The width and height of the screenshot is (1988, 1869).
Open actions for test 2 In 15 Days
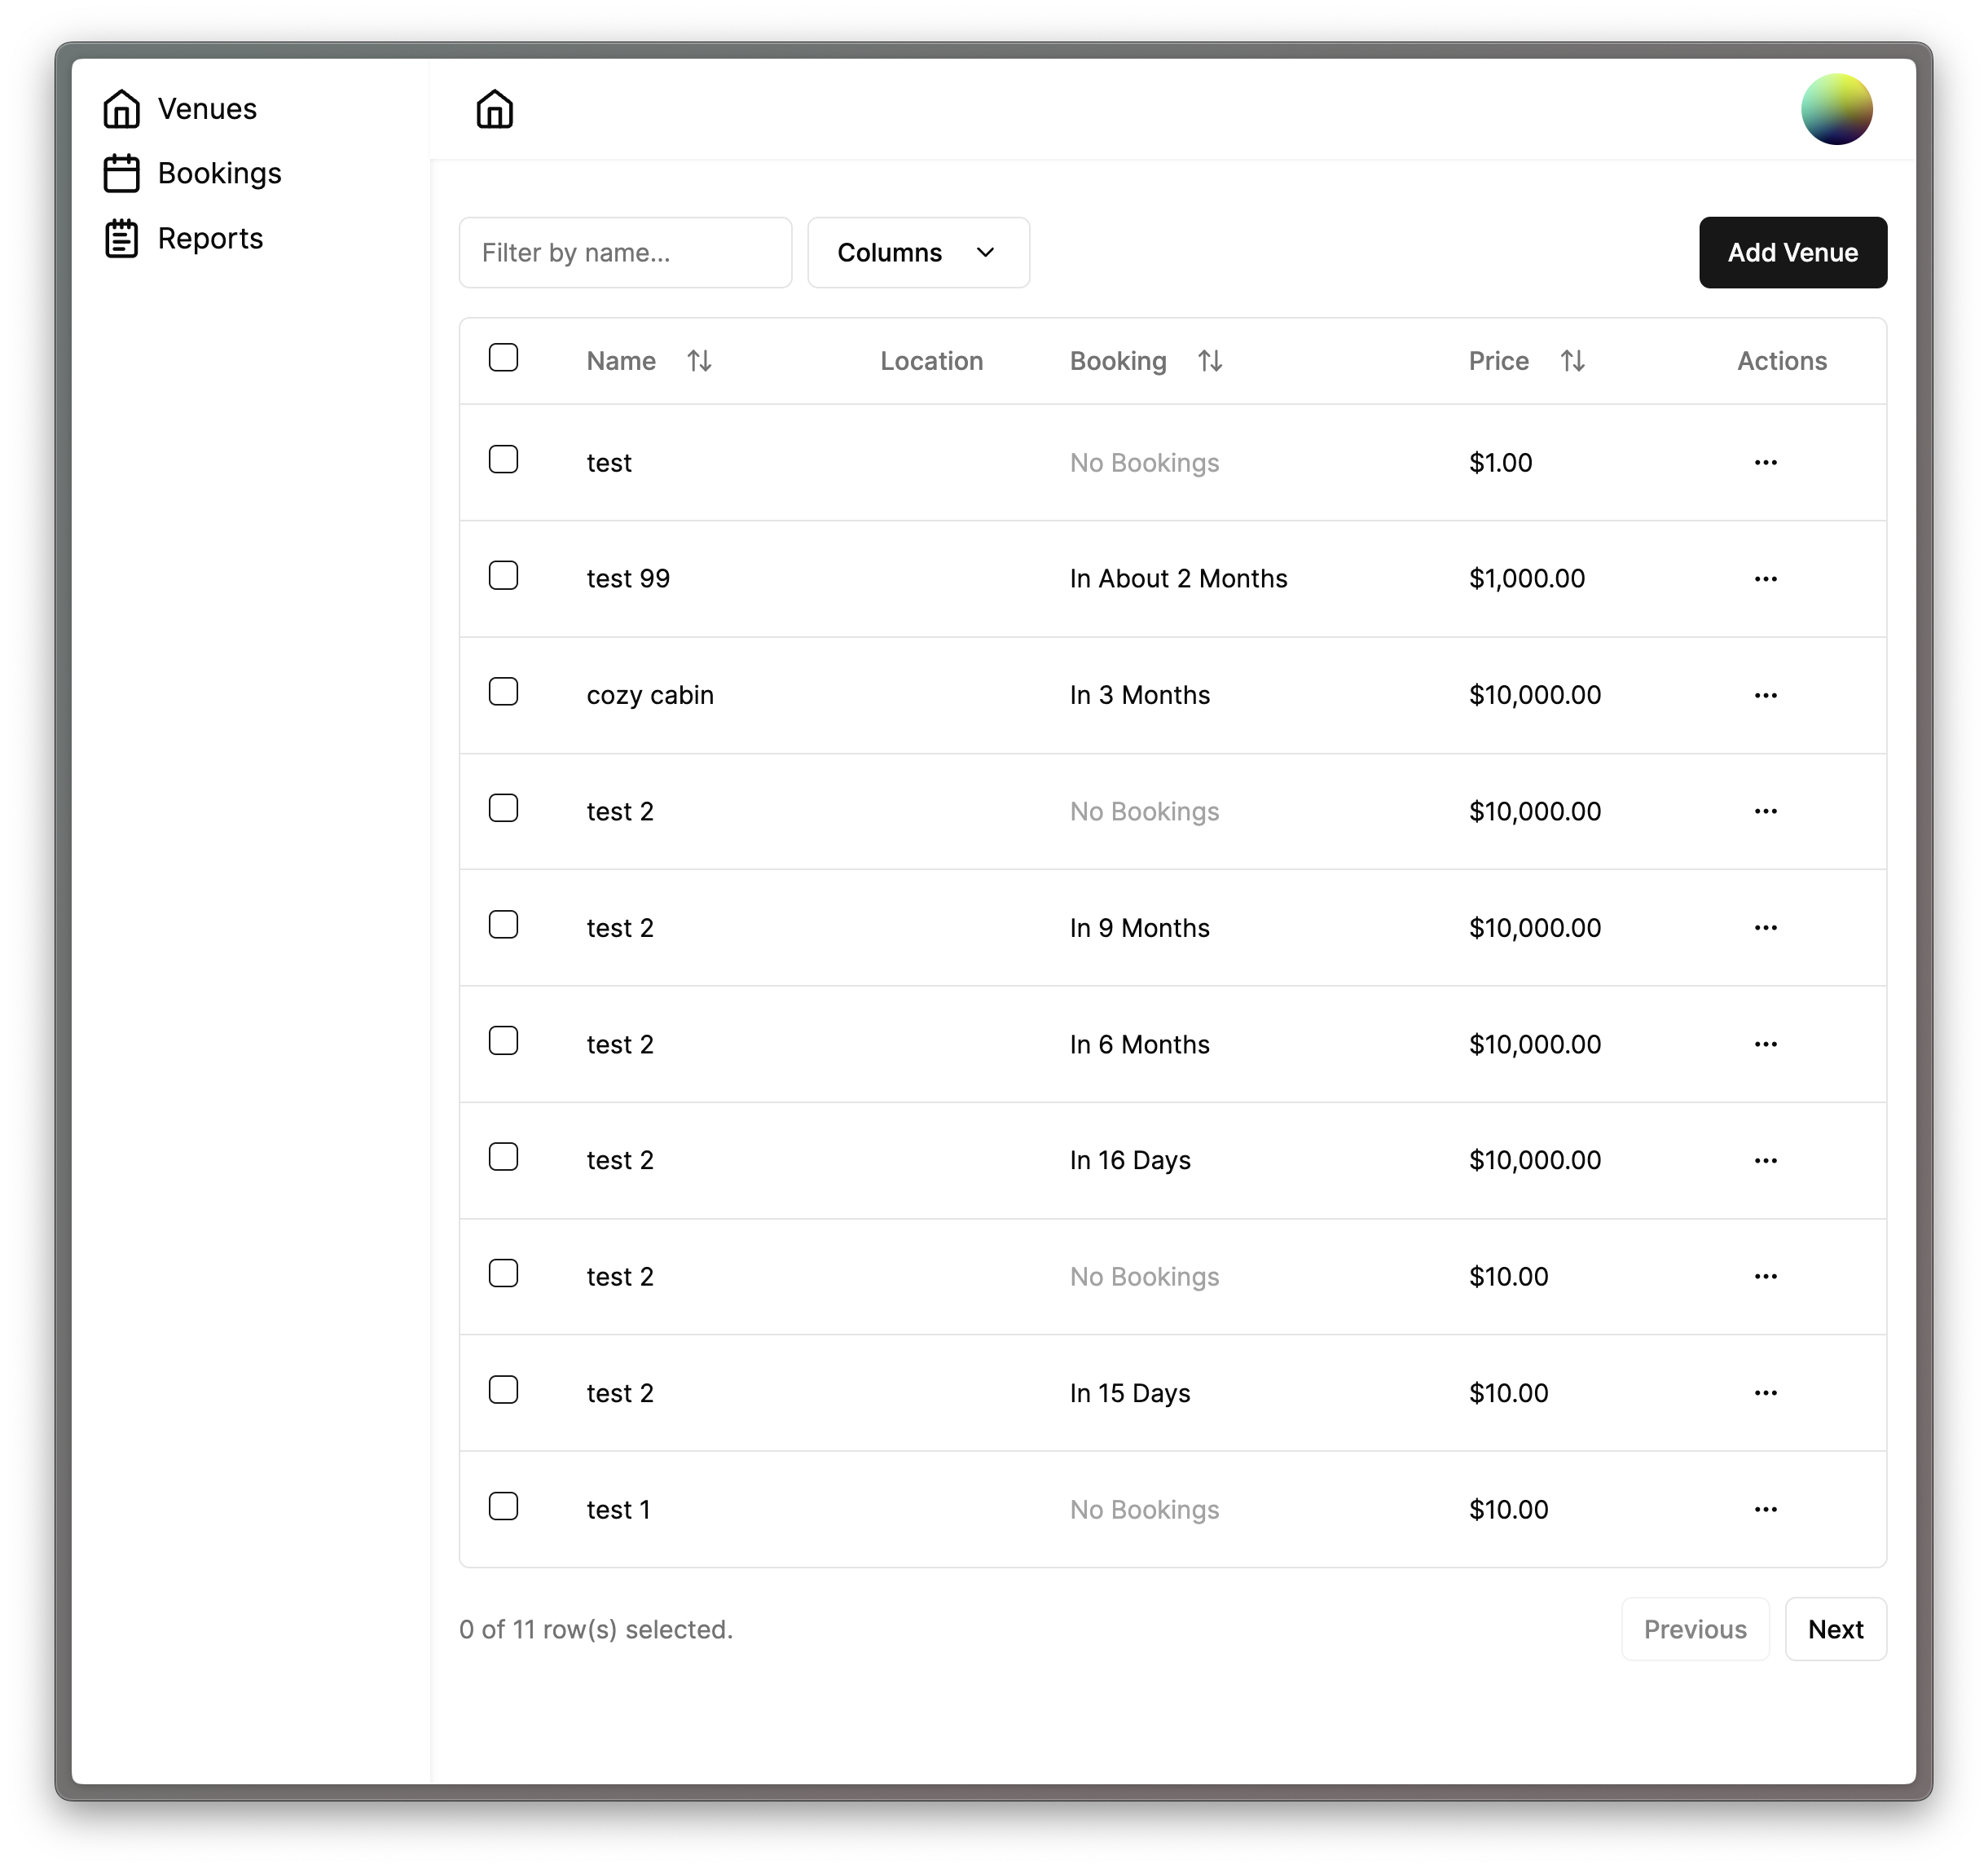[x=1765, y=1393]
